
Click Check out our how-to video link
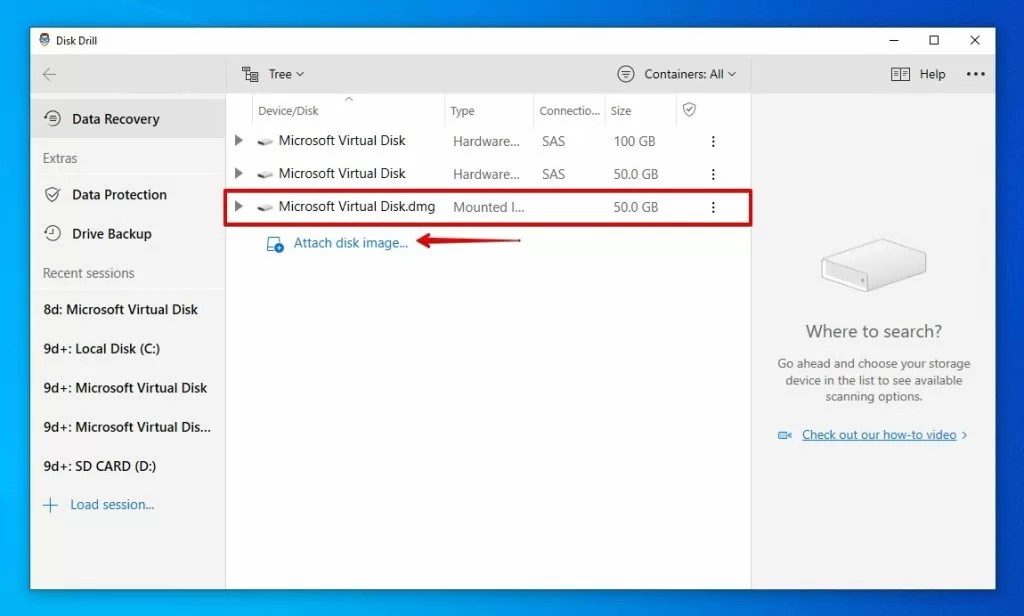pos(879,435)
